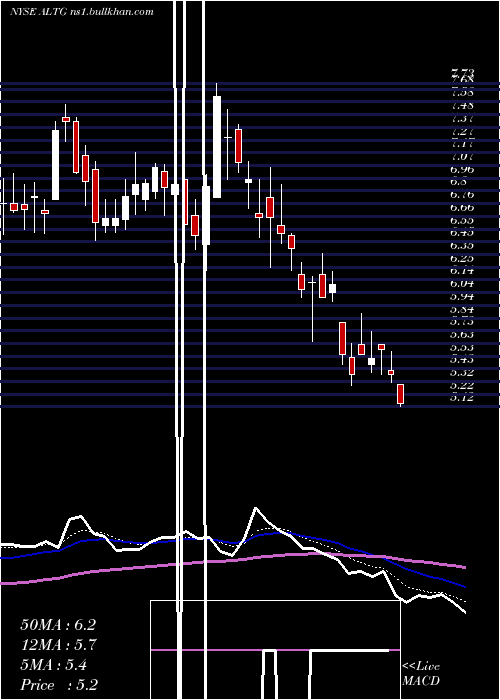
Task: Click inside the MACD histogram box
Action: coord(275,650)
